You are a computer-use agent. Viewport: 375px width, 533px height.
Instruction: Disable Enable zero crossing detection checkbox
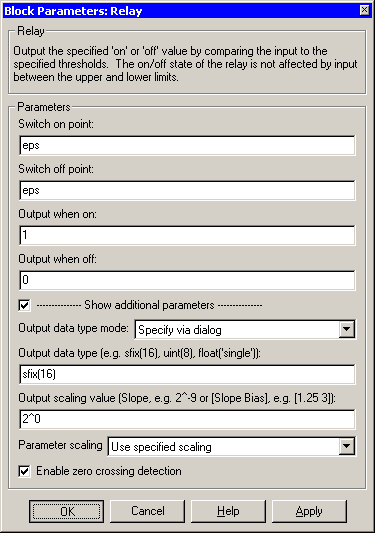click(24, 471)
